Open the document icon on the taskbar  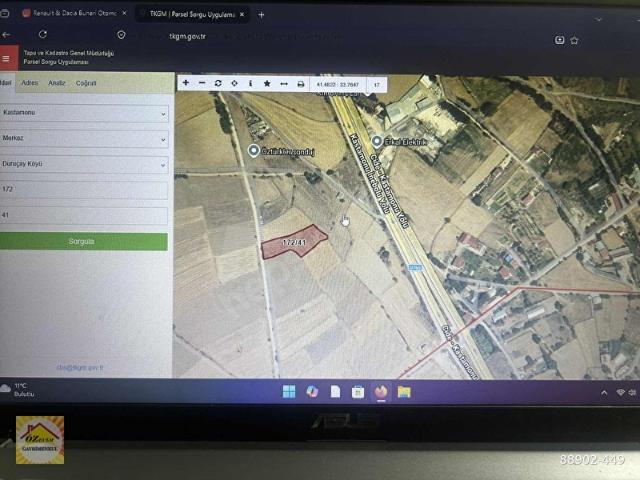coord(335,392)
